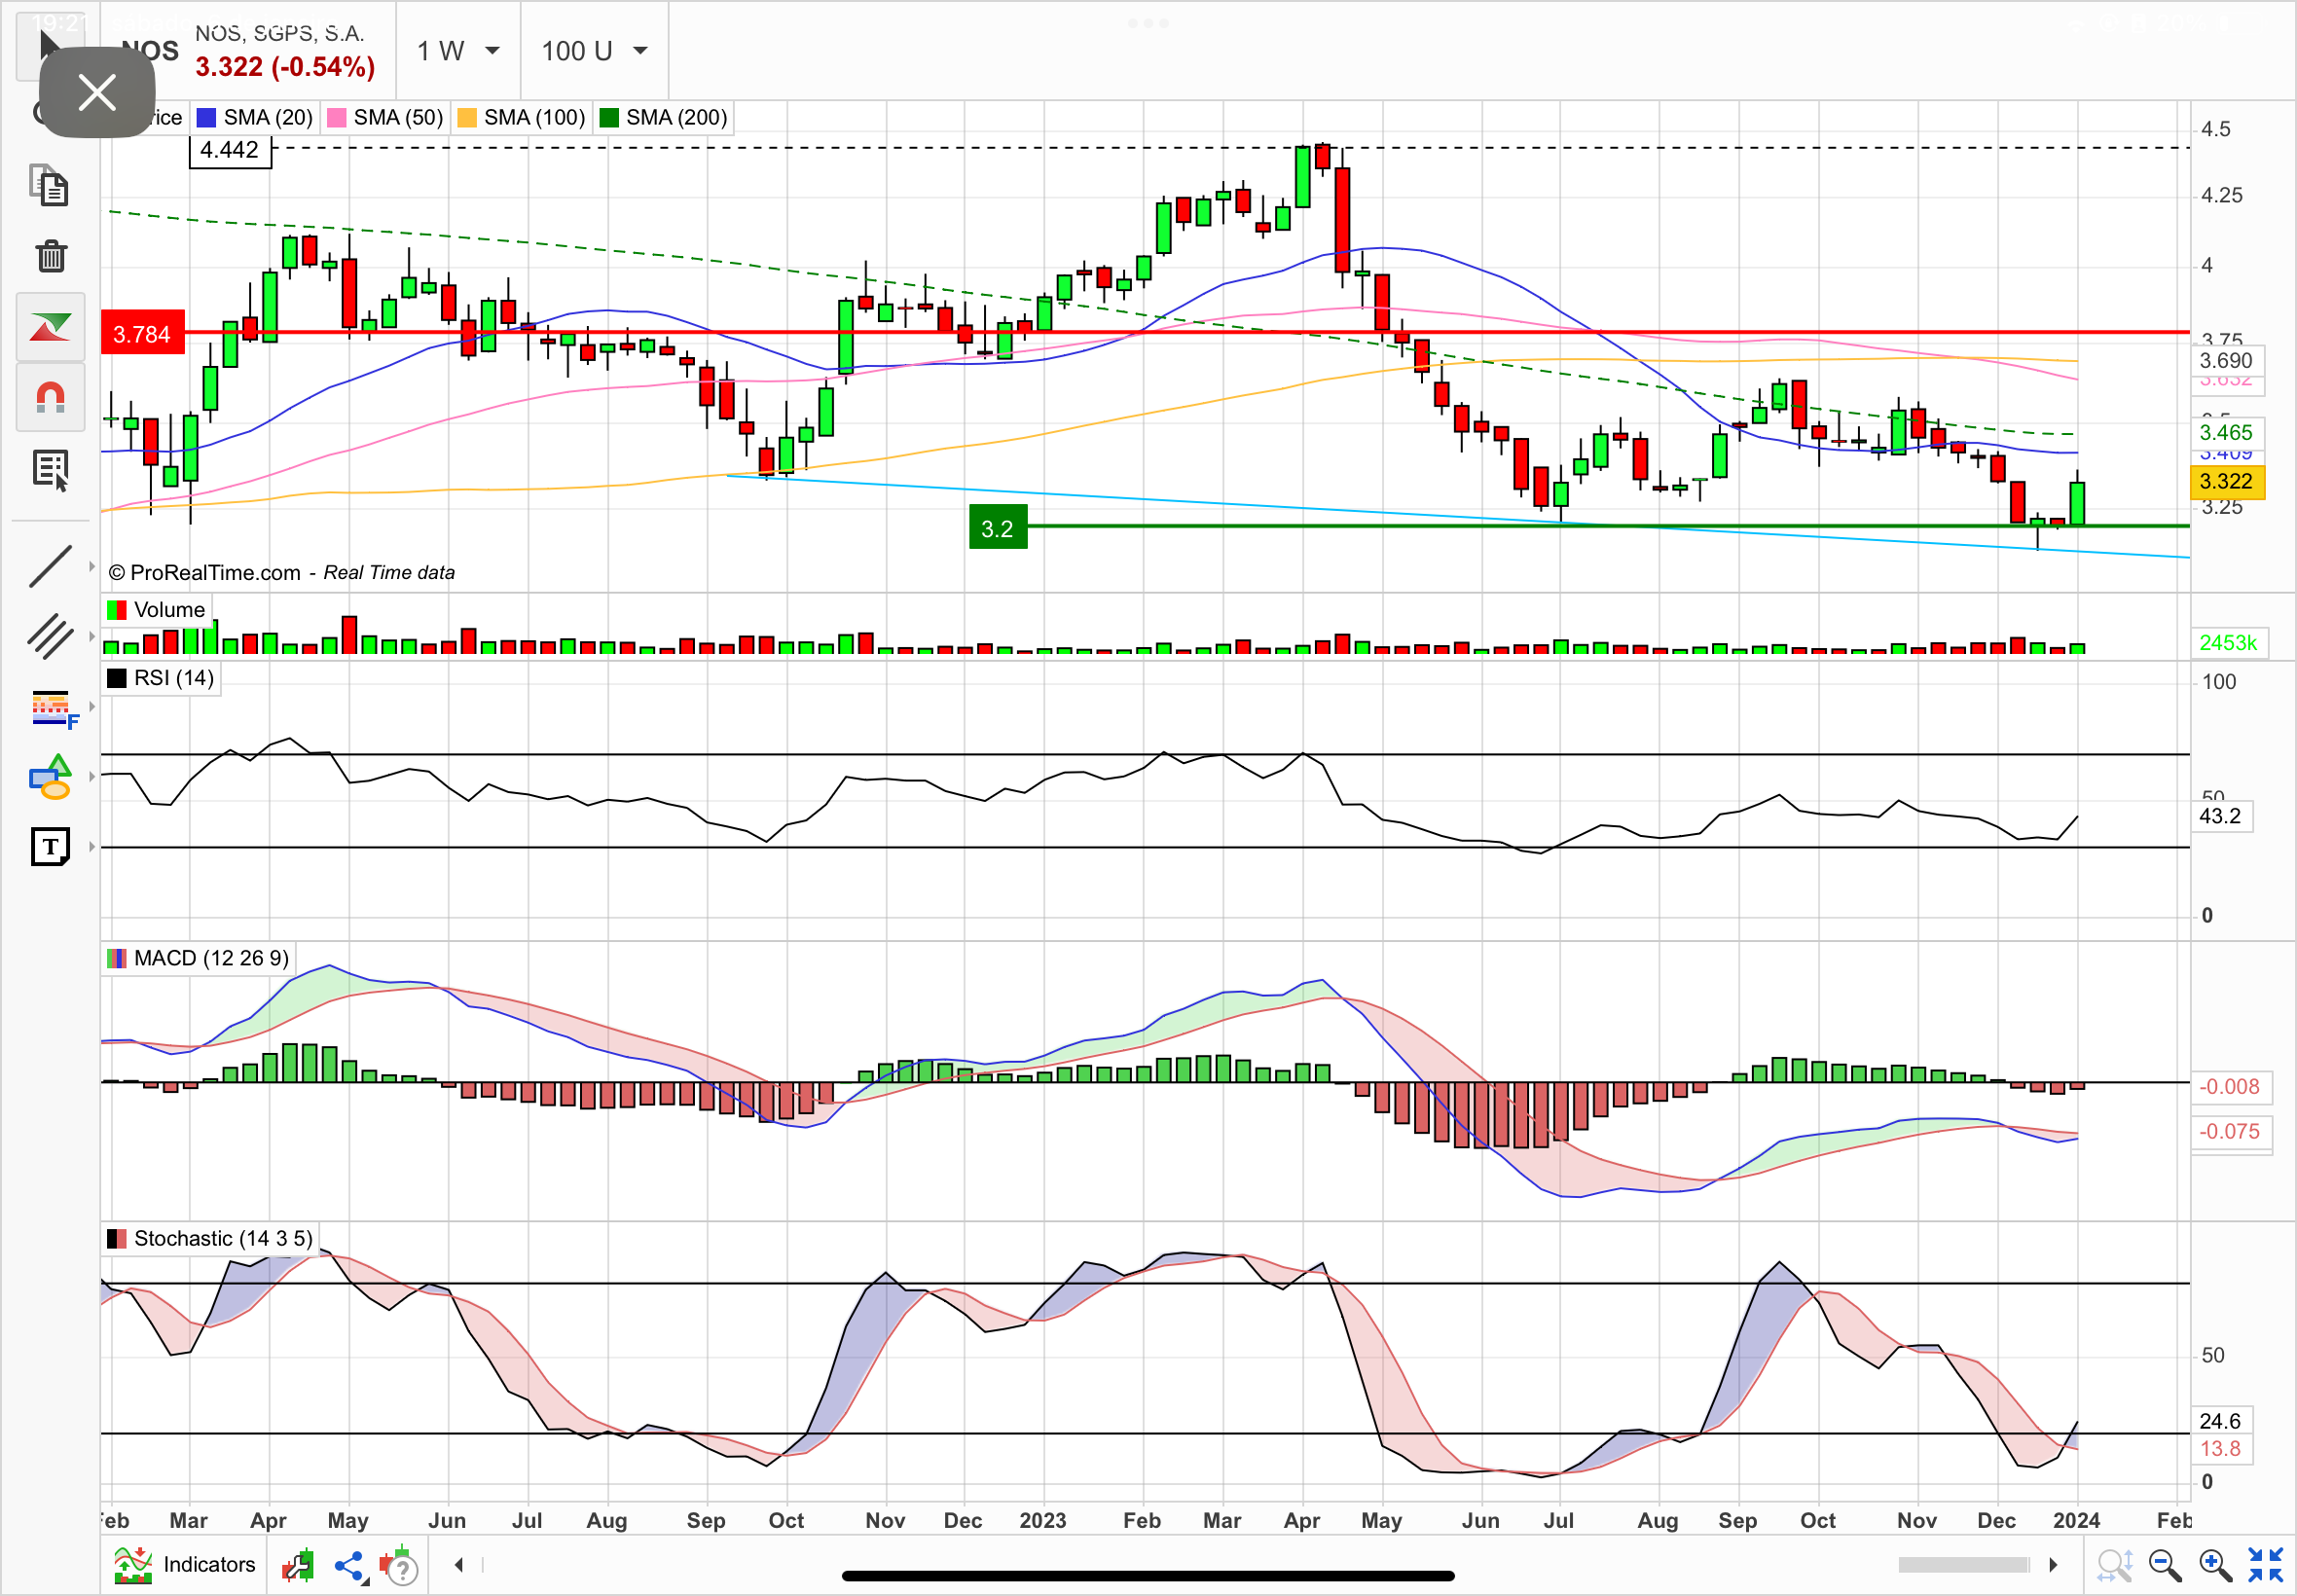Click the copy documents icon

[50, 187]
